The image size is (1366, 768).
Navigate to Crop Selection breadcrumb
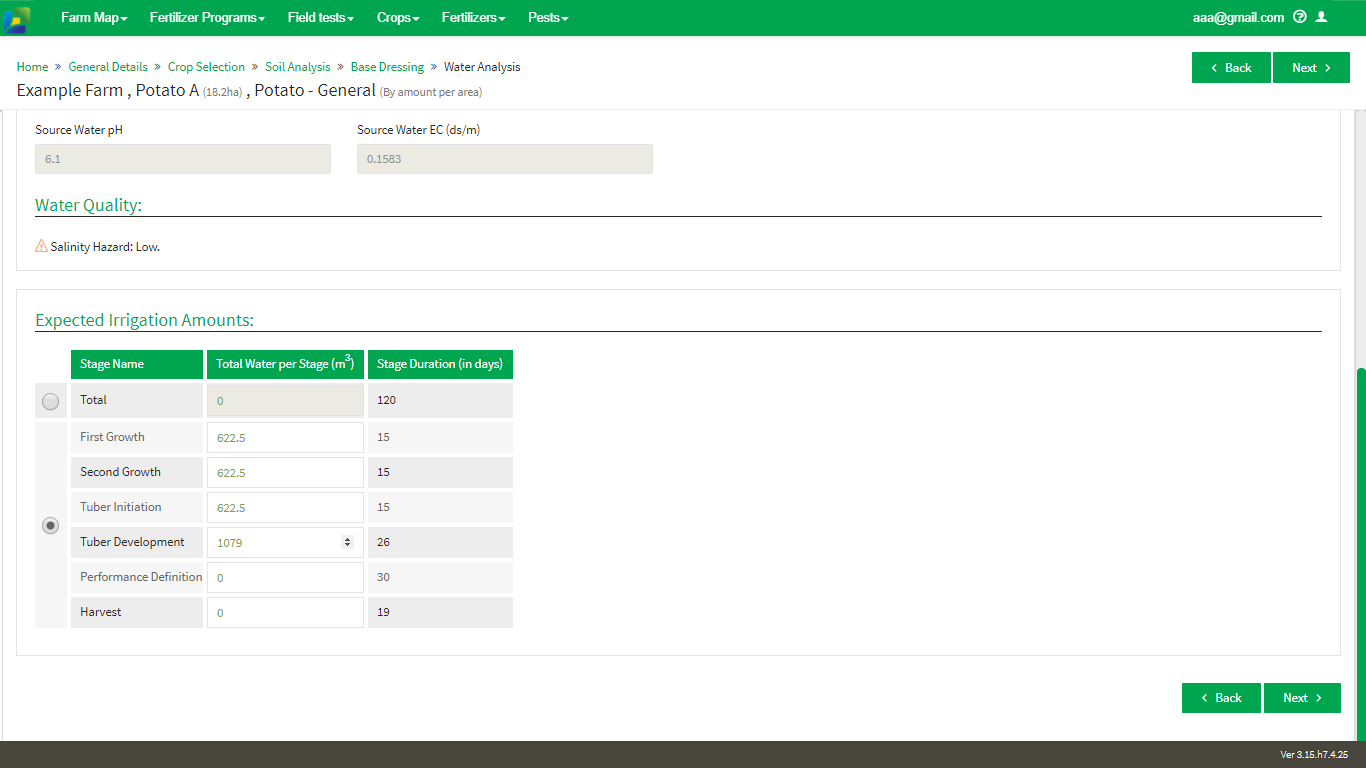coord(206,67)
